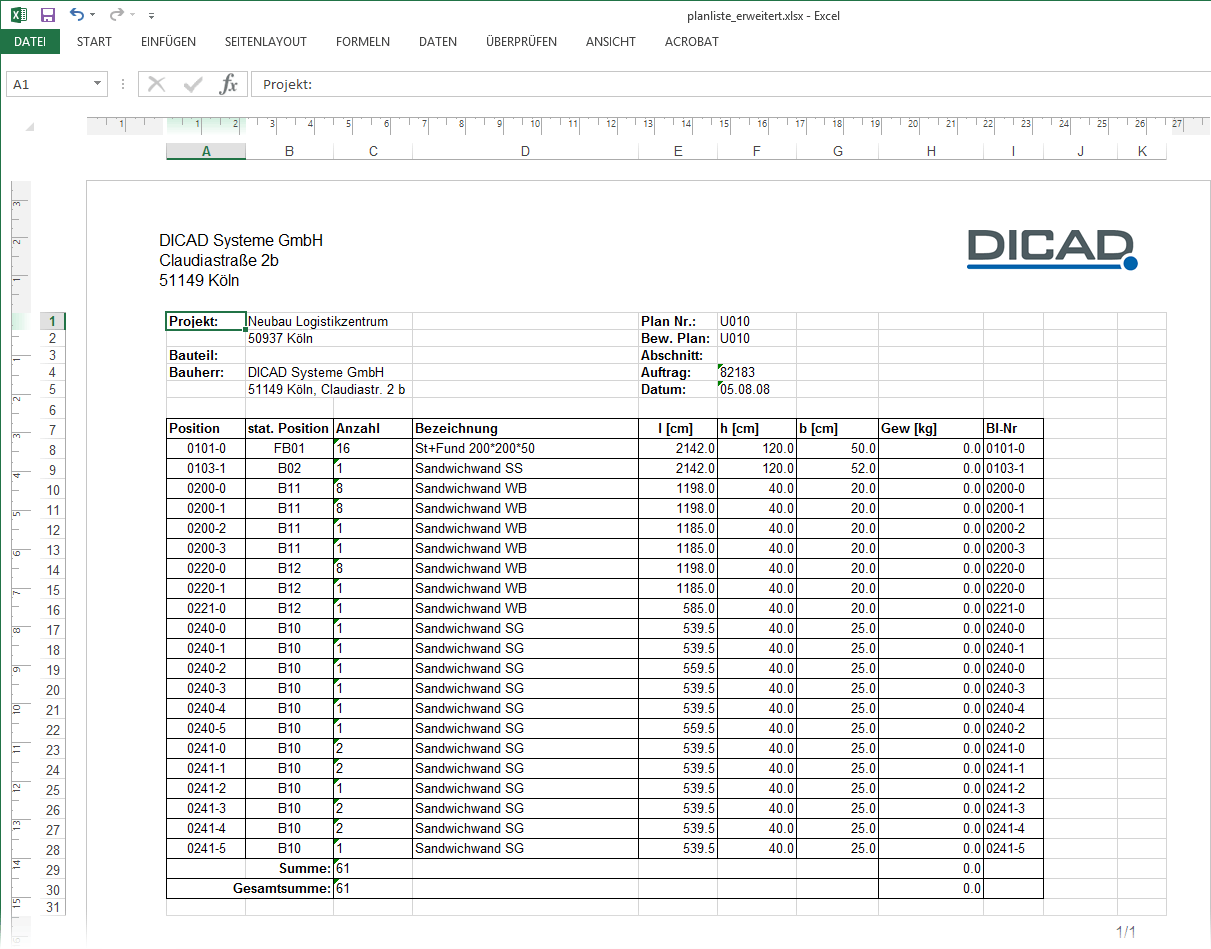1211x949 pixels.
Task: Open the redo history dropdown arrow
Action: pos(132,15)
